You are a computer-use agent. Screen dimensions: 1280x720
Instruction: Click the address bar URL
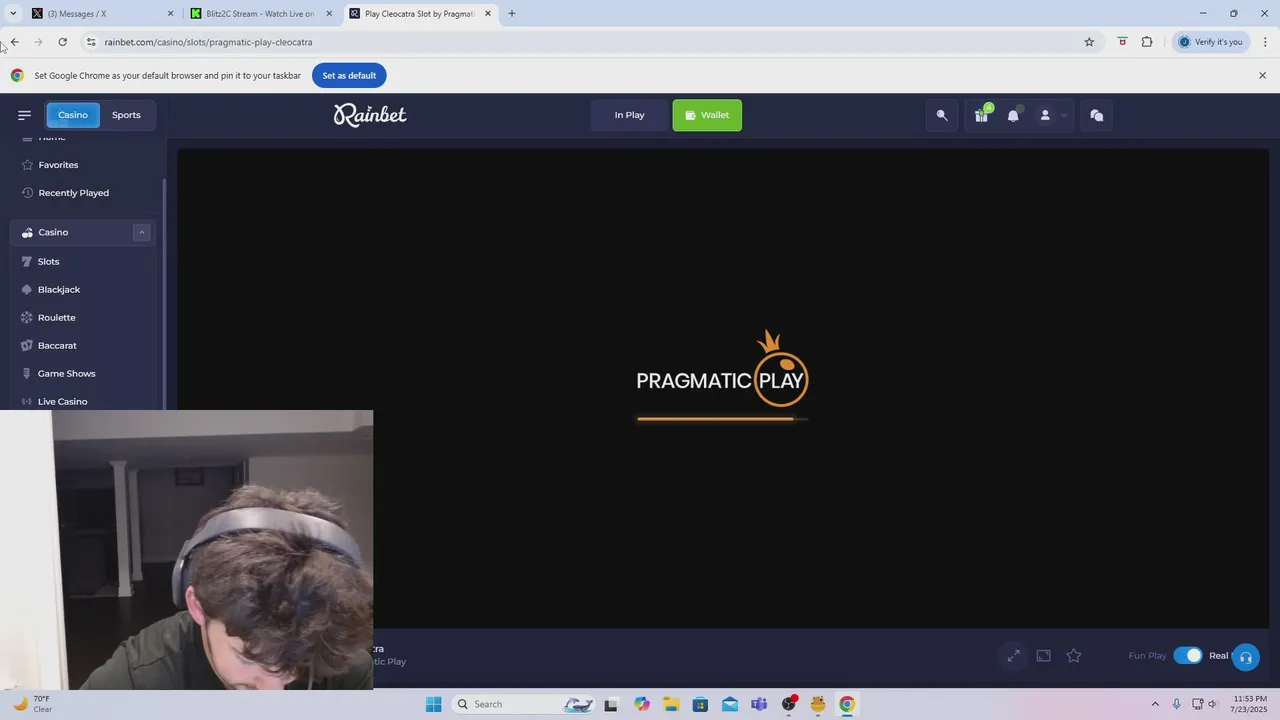coord(208,42)
